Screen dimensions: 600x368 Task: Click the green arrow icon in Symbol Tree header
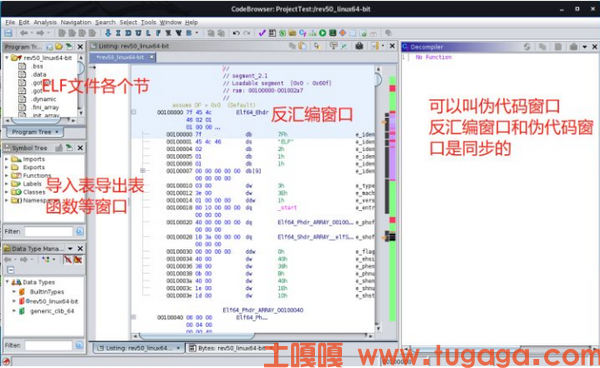(69, 148)
